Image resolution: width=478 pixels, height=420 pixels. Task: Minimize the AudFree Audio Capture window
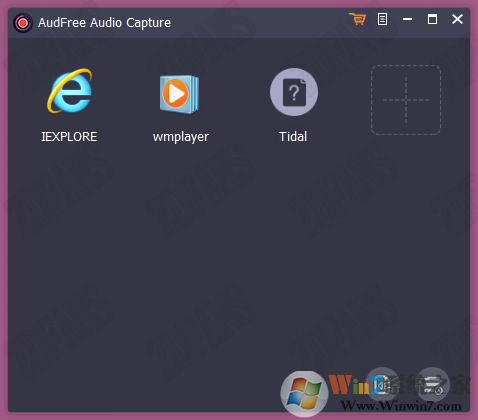click(x=407, y=19)
